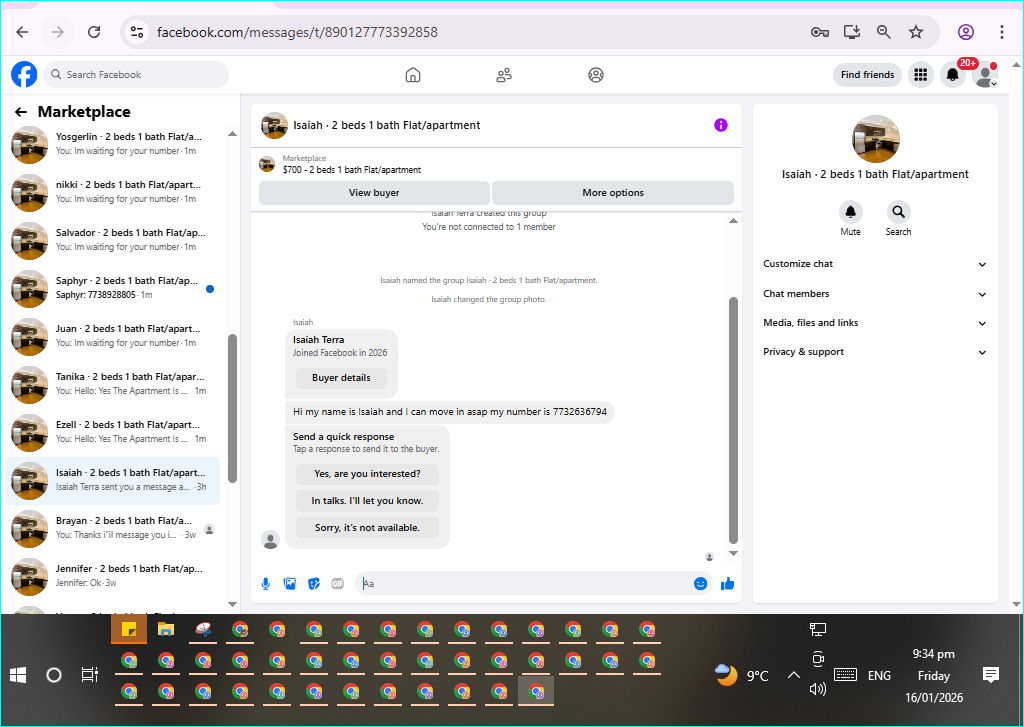Open the Chrome profile icon in toolbar
The height and width of the screenshot is (727, 1024).
click(966, 32)
